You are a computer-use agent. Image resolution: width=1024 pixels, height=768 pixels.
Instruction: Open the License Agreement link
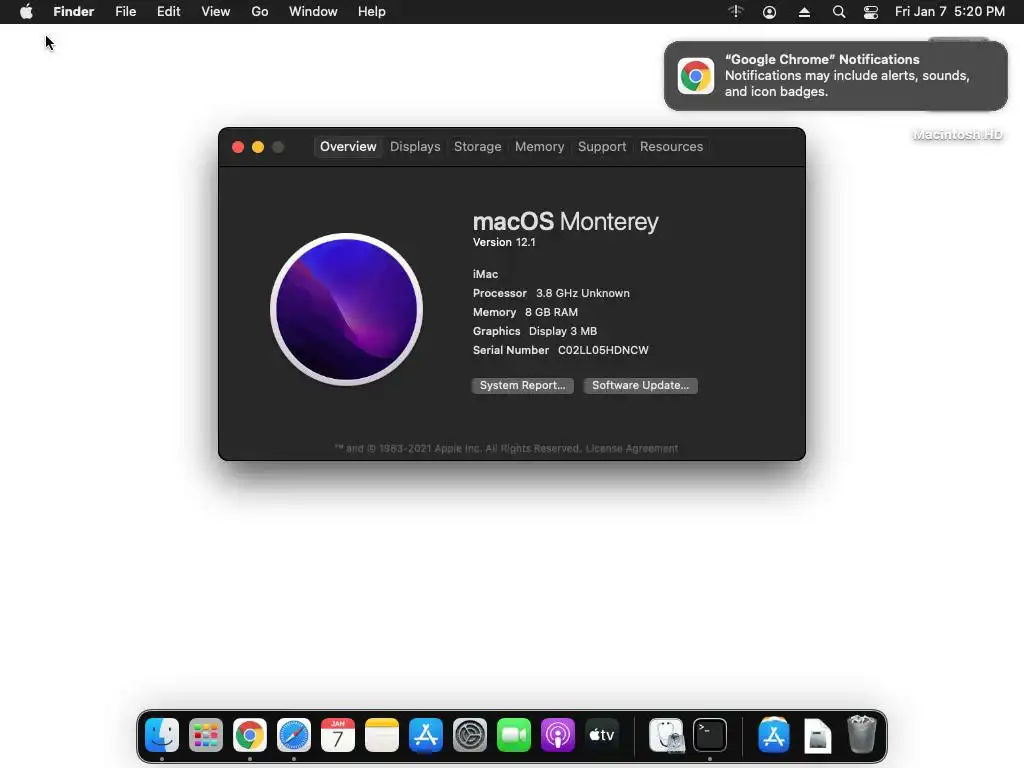[632, 449]
